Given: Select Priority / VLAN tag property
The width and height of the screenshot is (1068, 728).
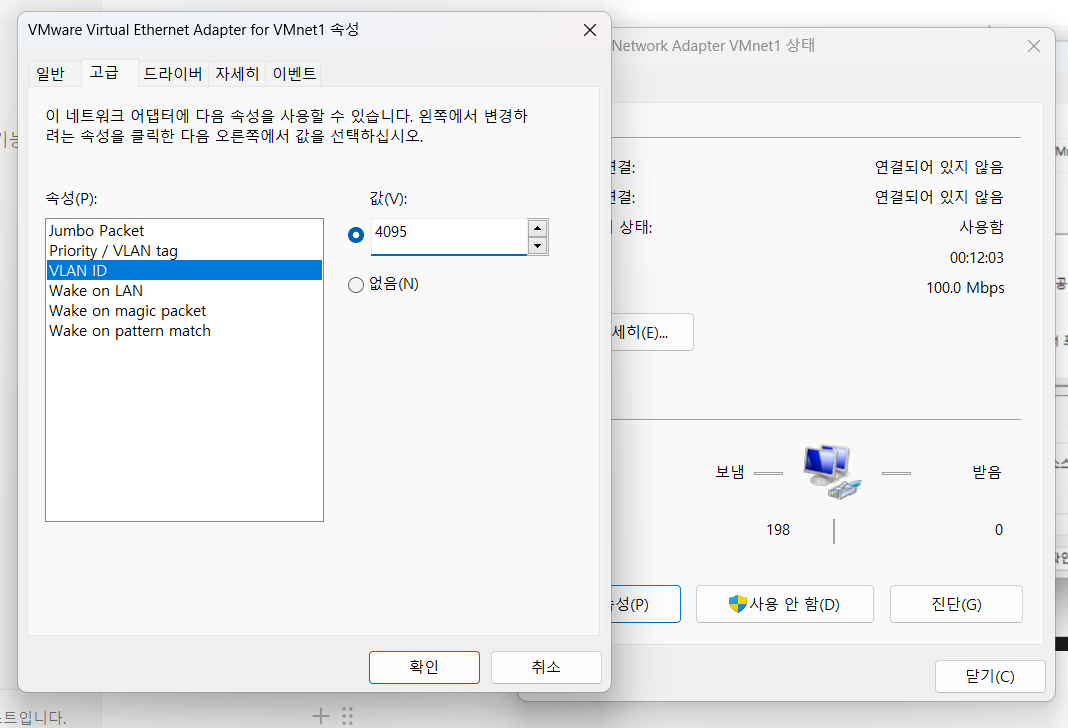Looking at the screenshot, I should 184,251.
